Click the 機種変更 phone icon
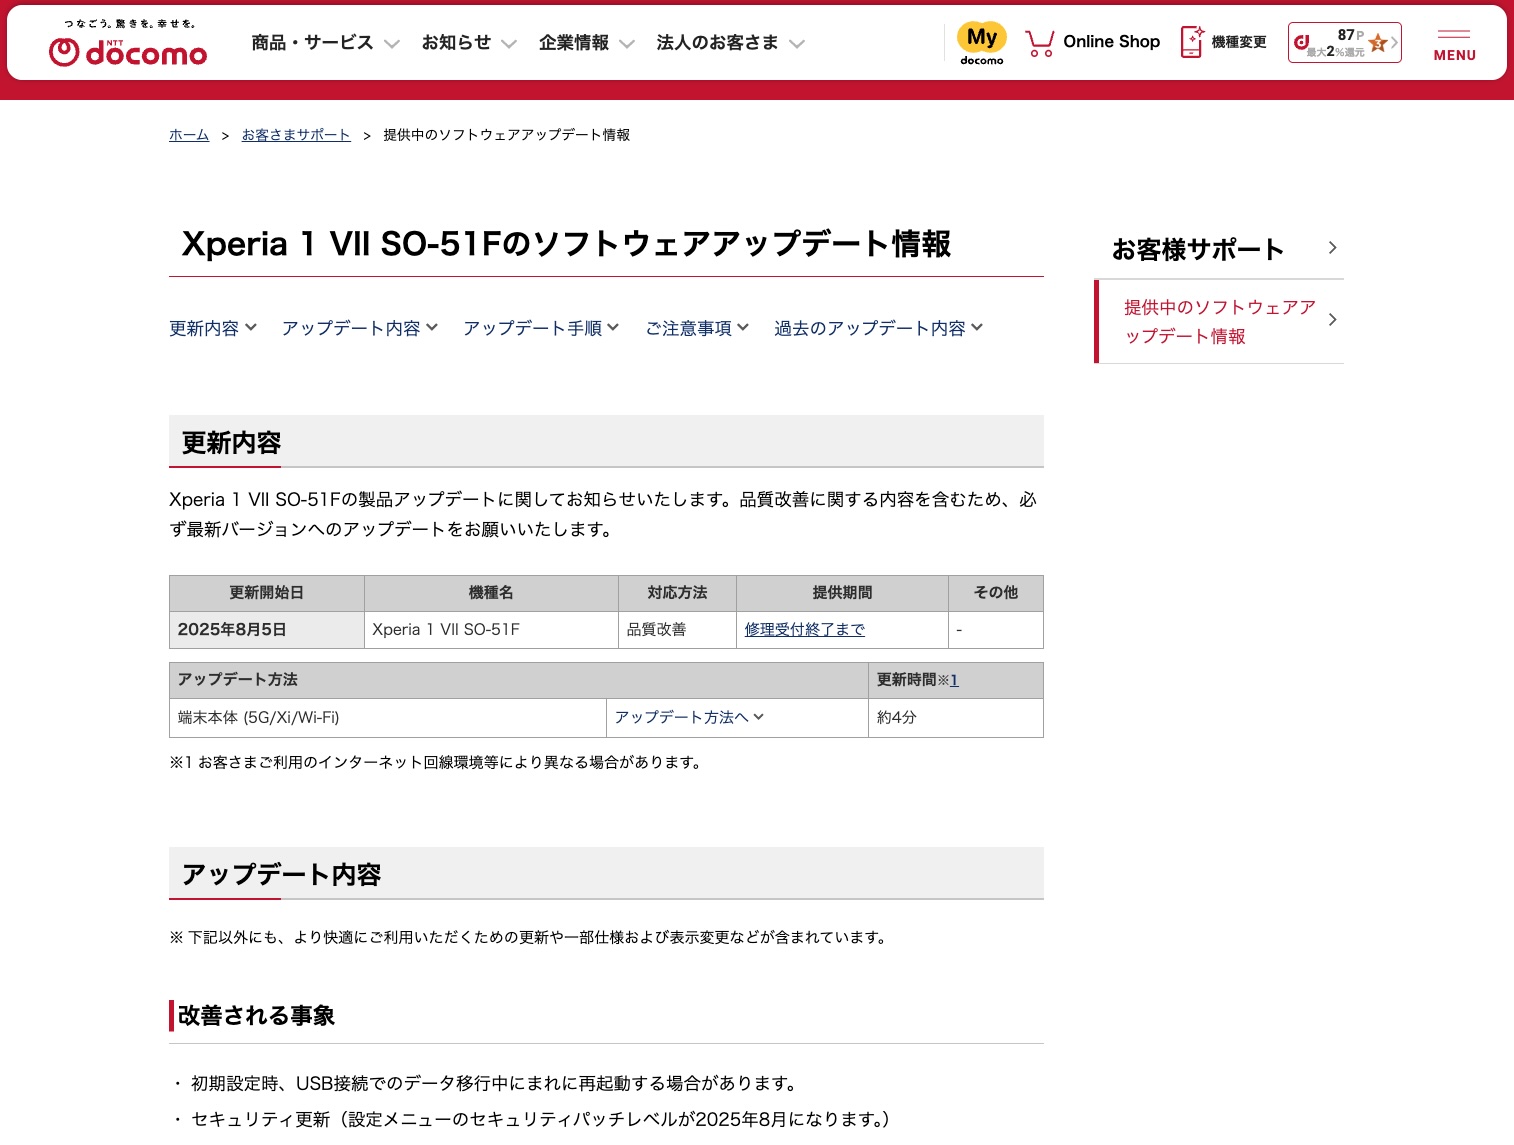1514x1145 pixels. (1192, 42)
